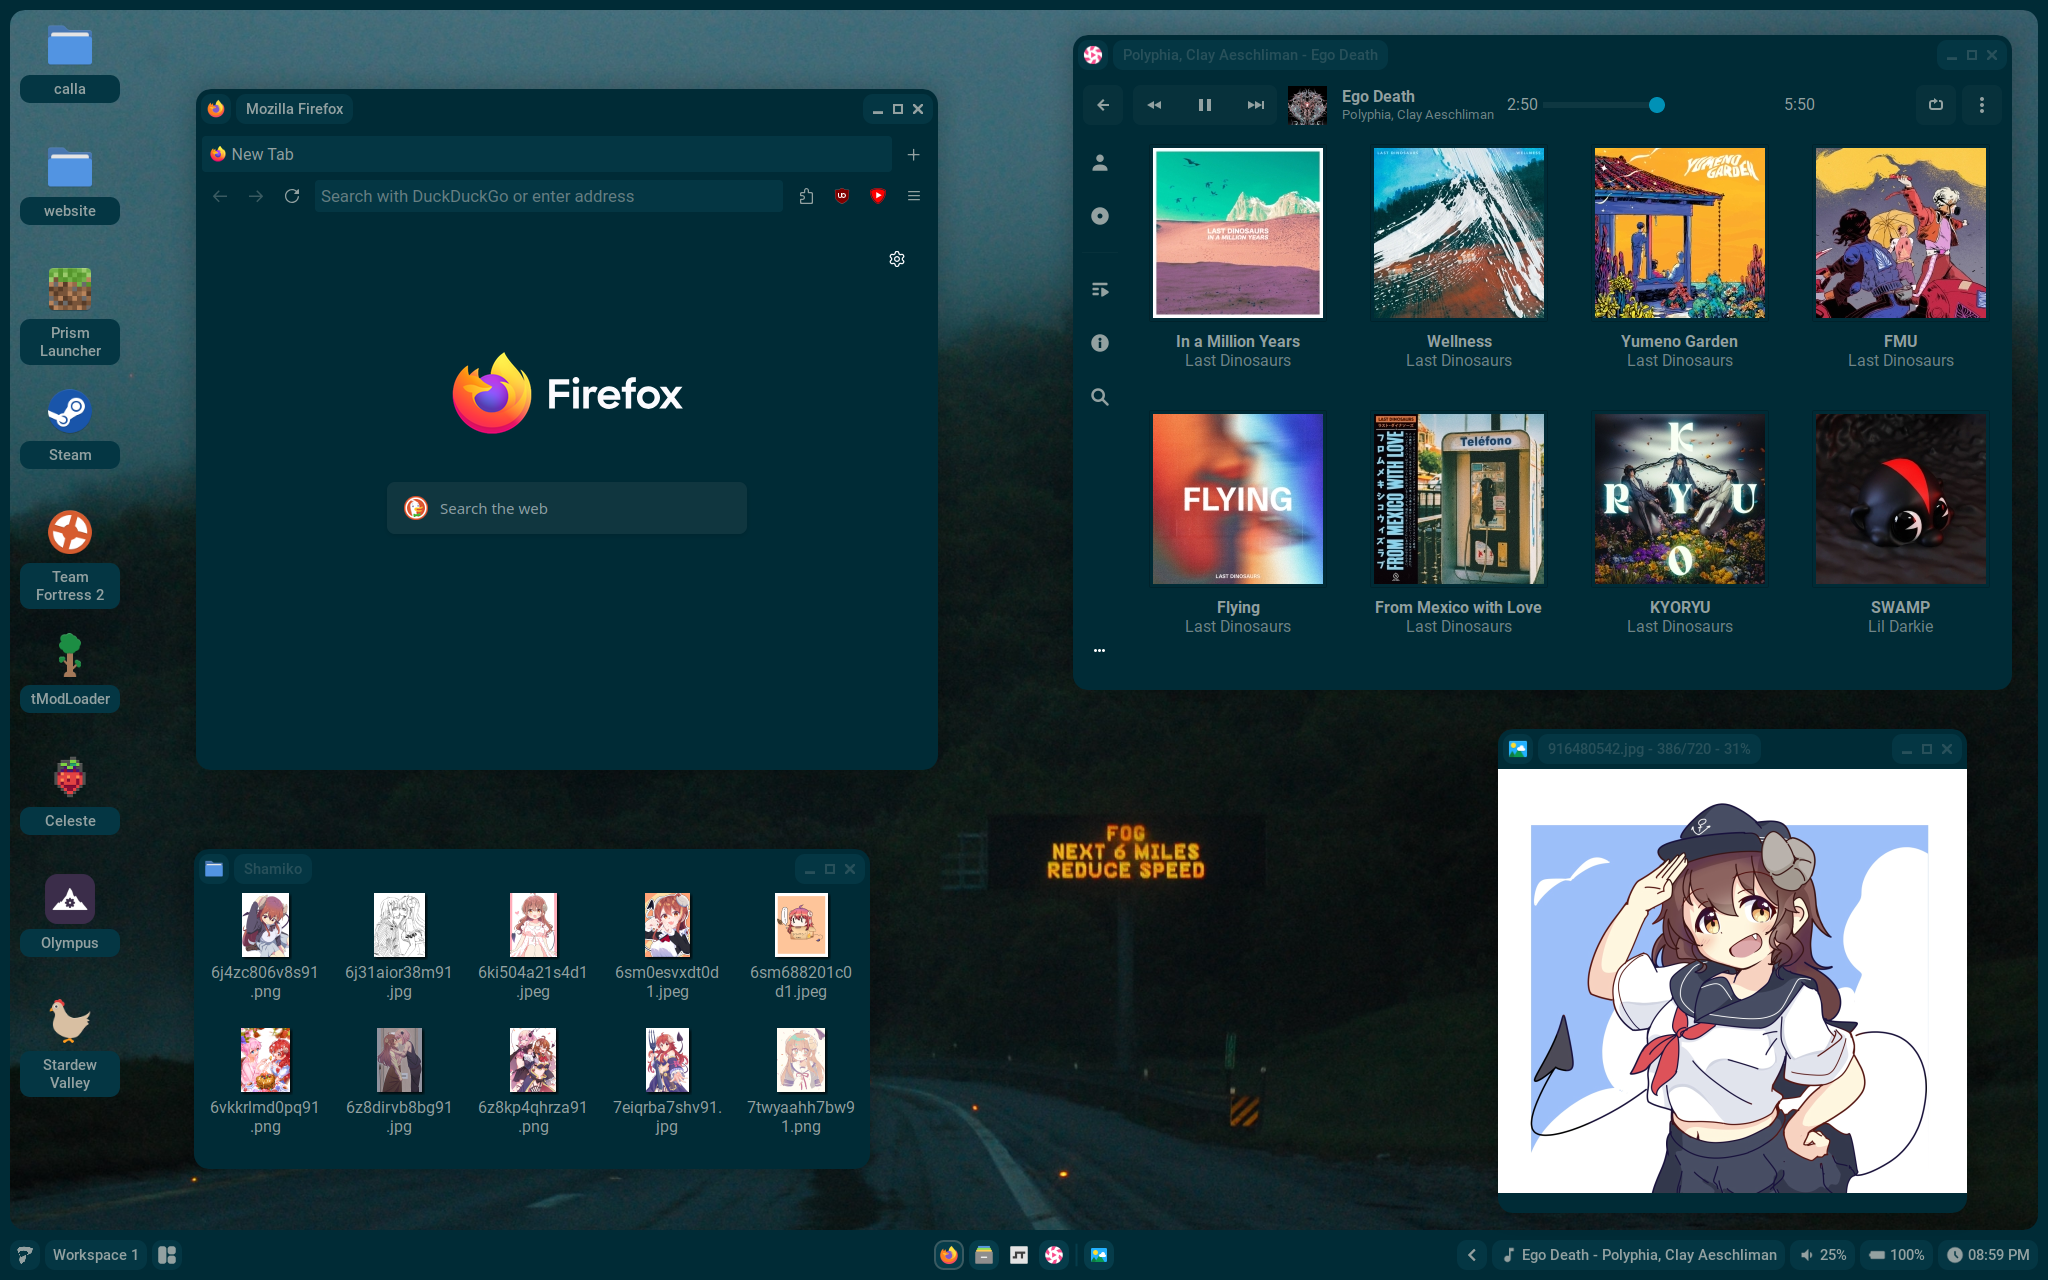
Task: Switch to image viewer taskbar icon
Action: (1099, 1255)
